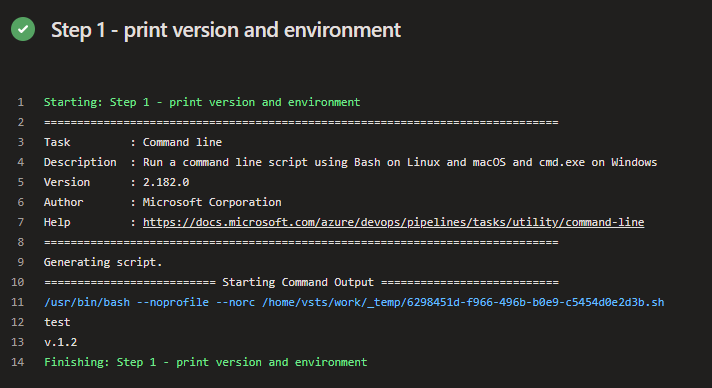Click line number 14 at bottom
Image resolution: width=712 pixels, height=388 pixels.
coord(18,362)
